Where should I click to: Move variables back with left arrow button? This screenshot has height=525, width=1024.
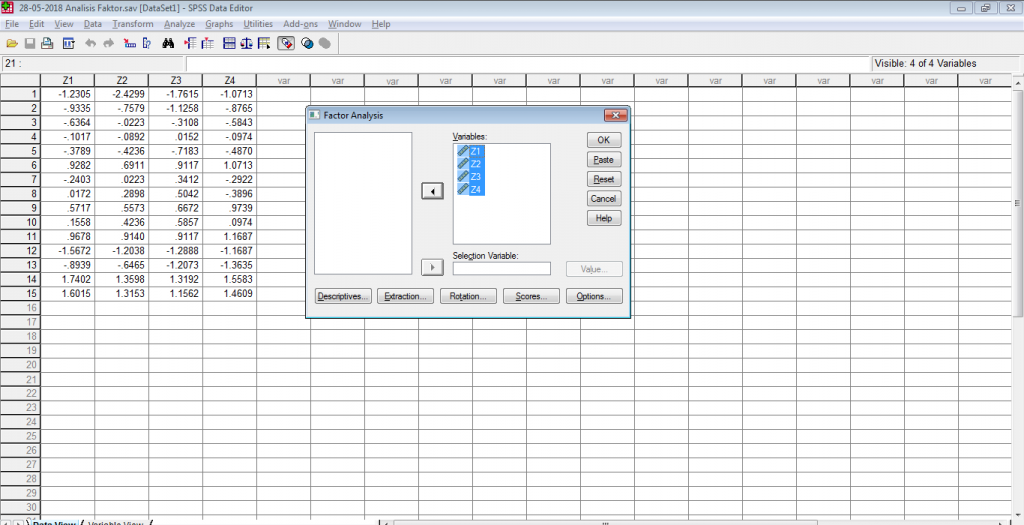[432, 191]
